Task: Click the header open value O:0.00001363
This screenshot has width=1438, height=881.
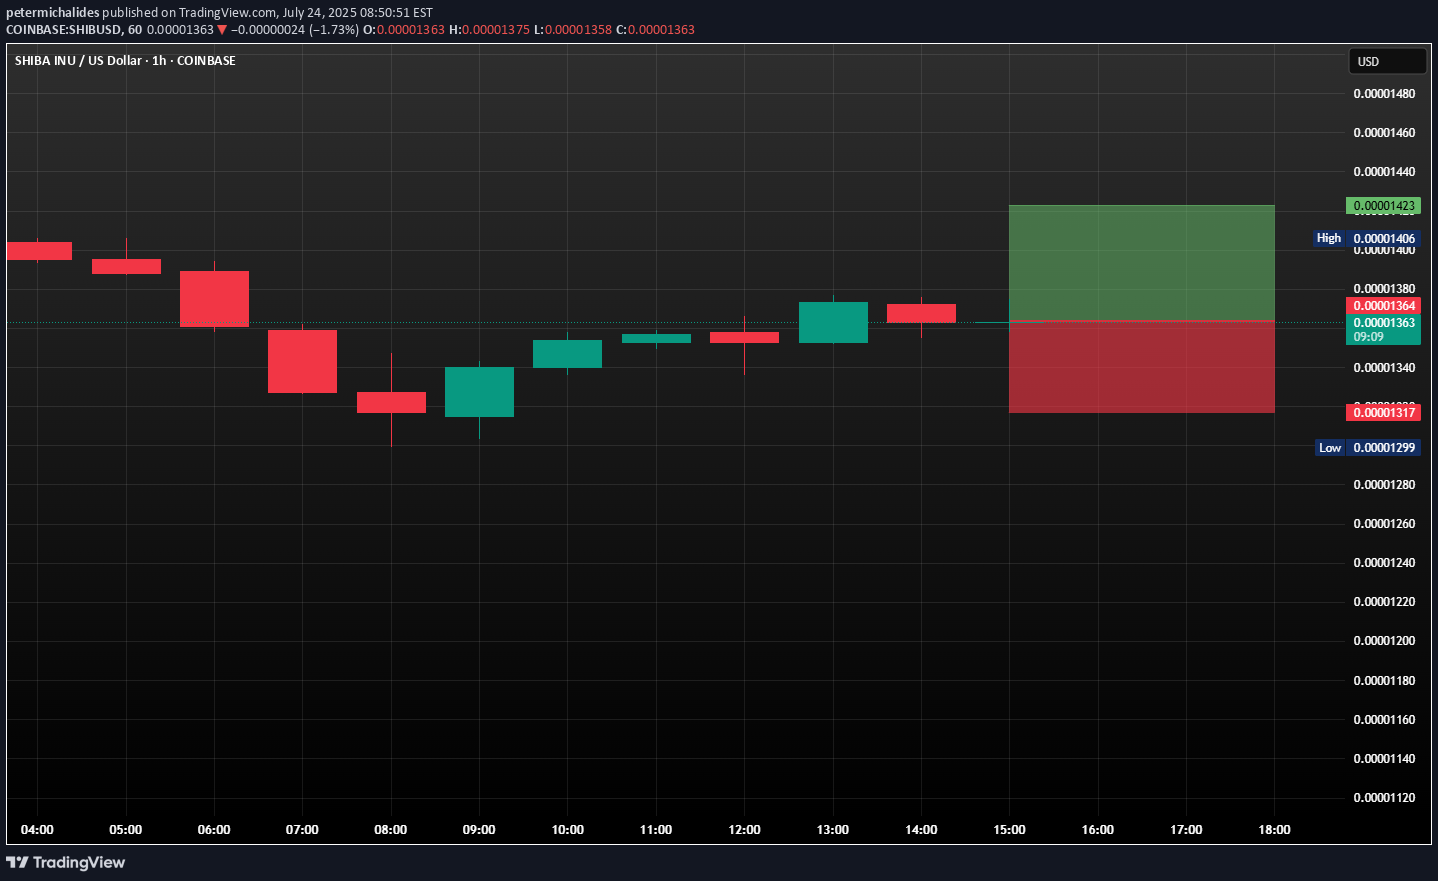Action: 404,30
